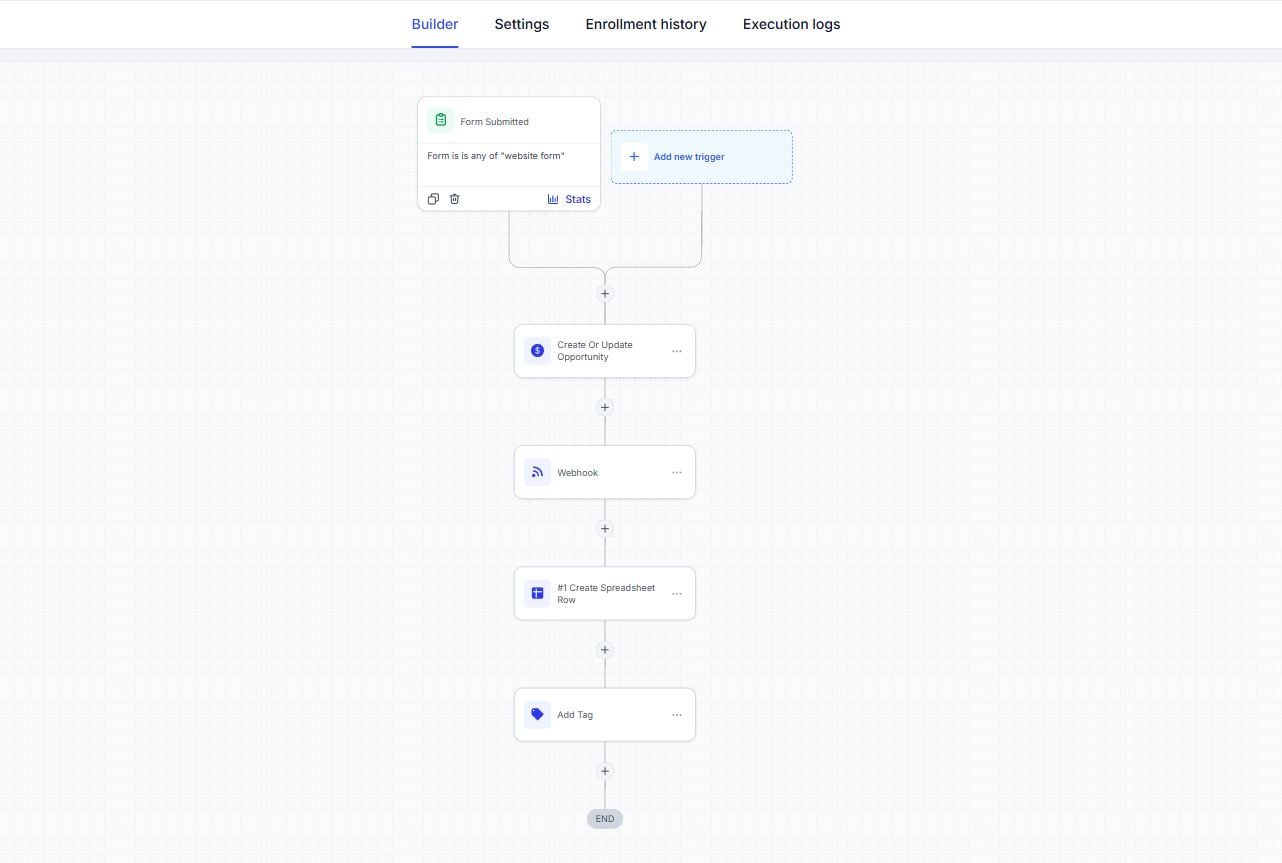This screenshot has width=1282, height=863.
Task: Open the Create Or Update Opportunity options menu
Action: tap(677, 351)
